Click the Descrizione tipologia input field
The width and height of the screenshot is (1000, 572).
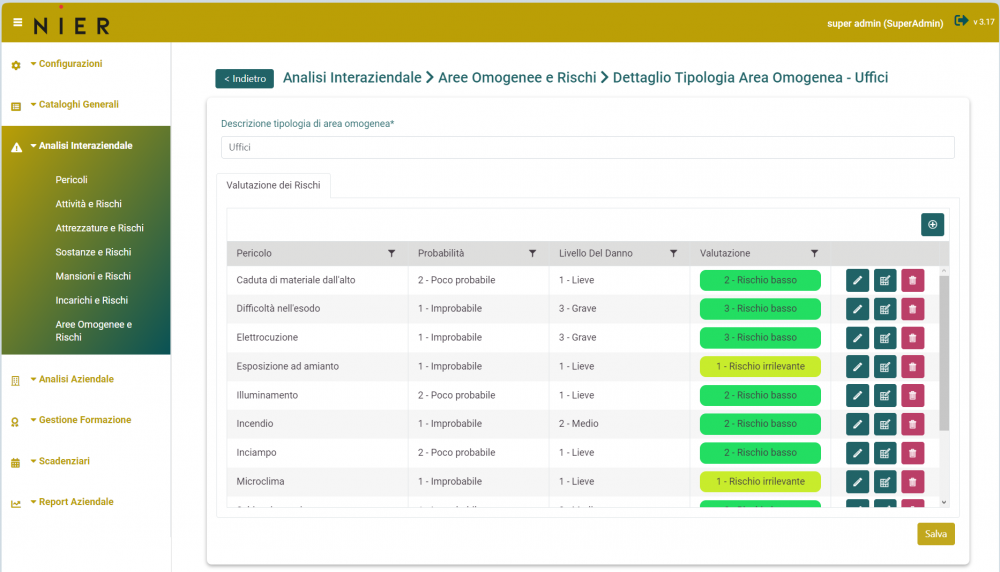click(587, 147)
